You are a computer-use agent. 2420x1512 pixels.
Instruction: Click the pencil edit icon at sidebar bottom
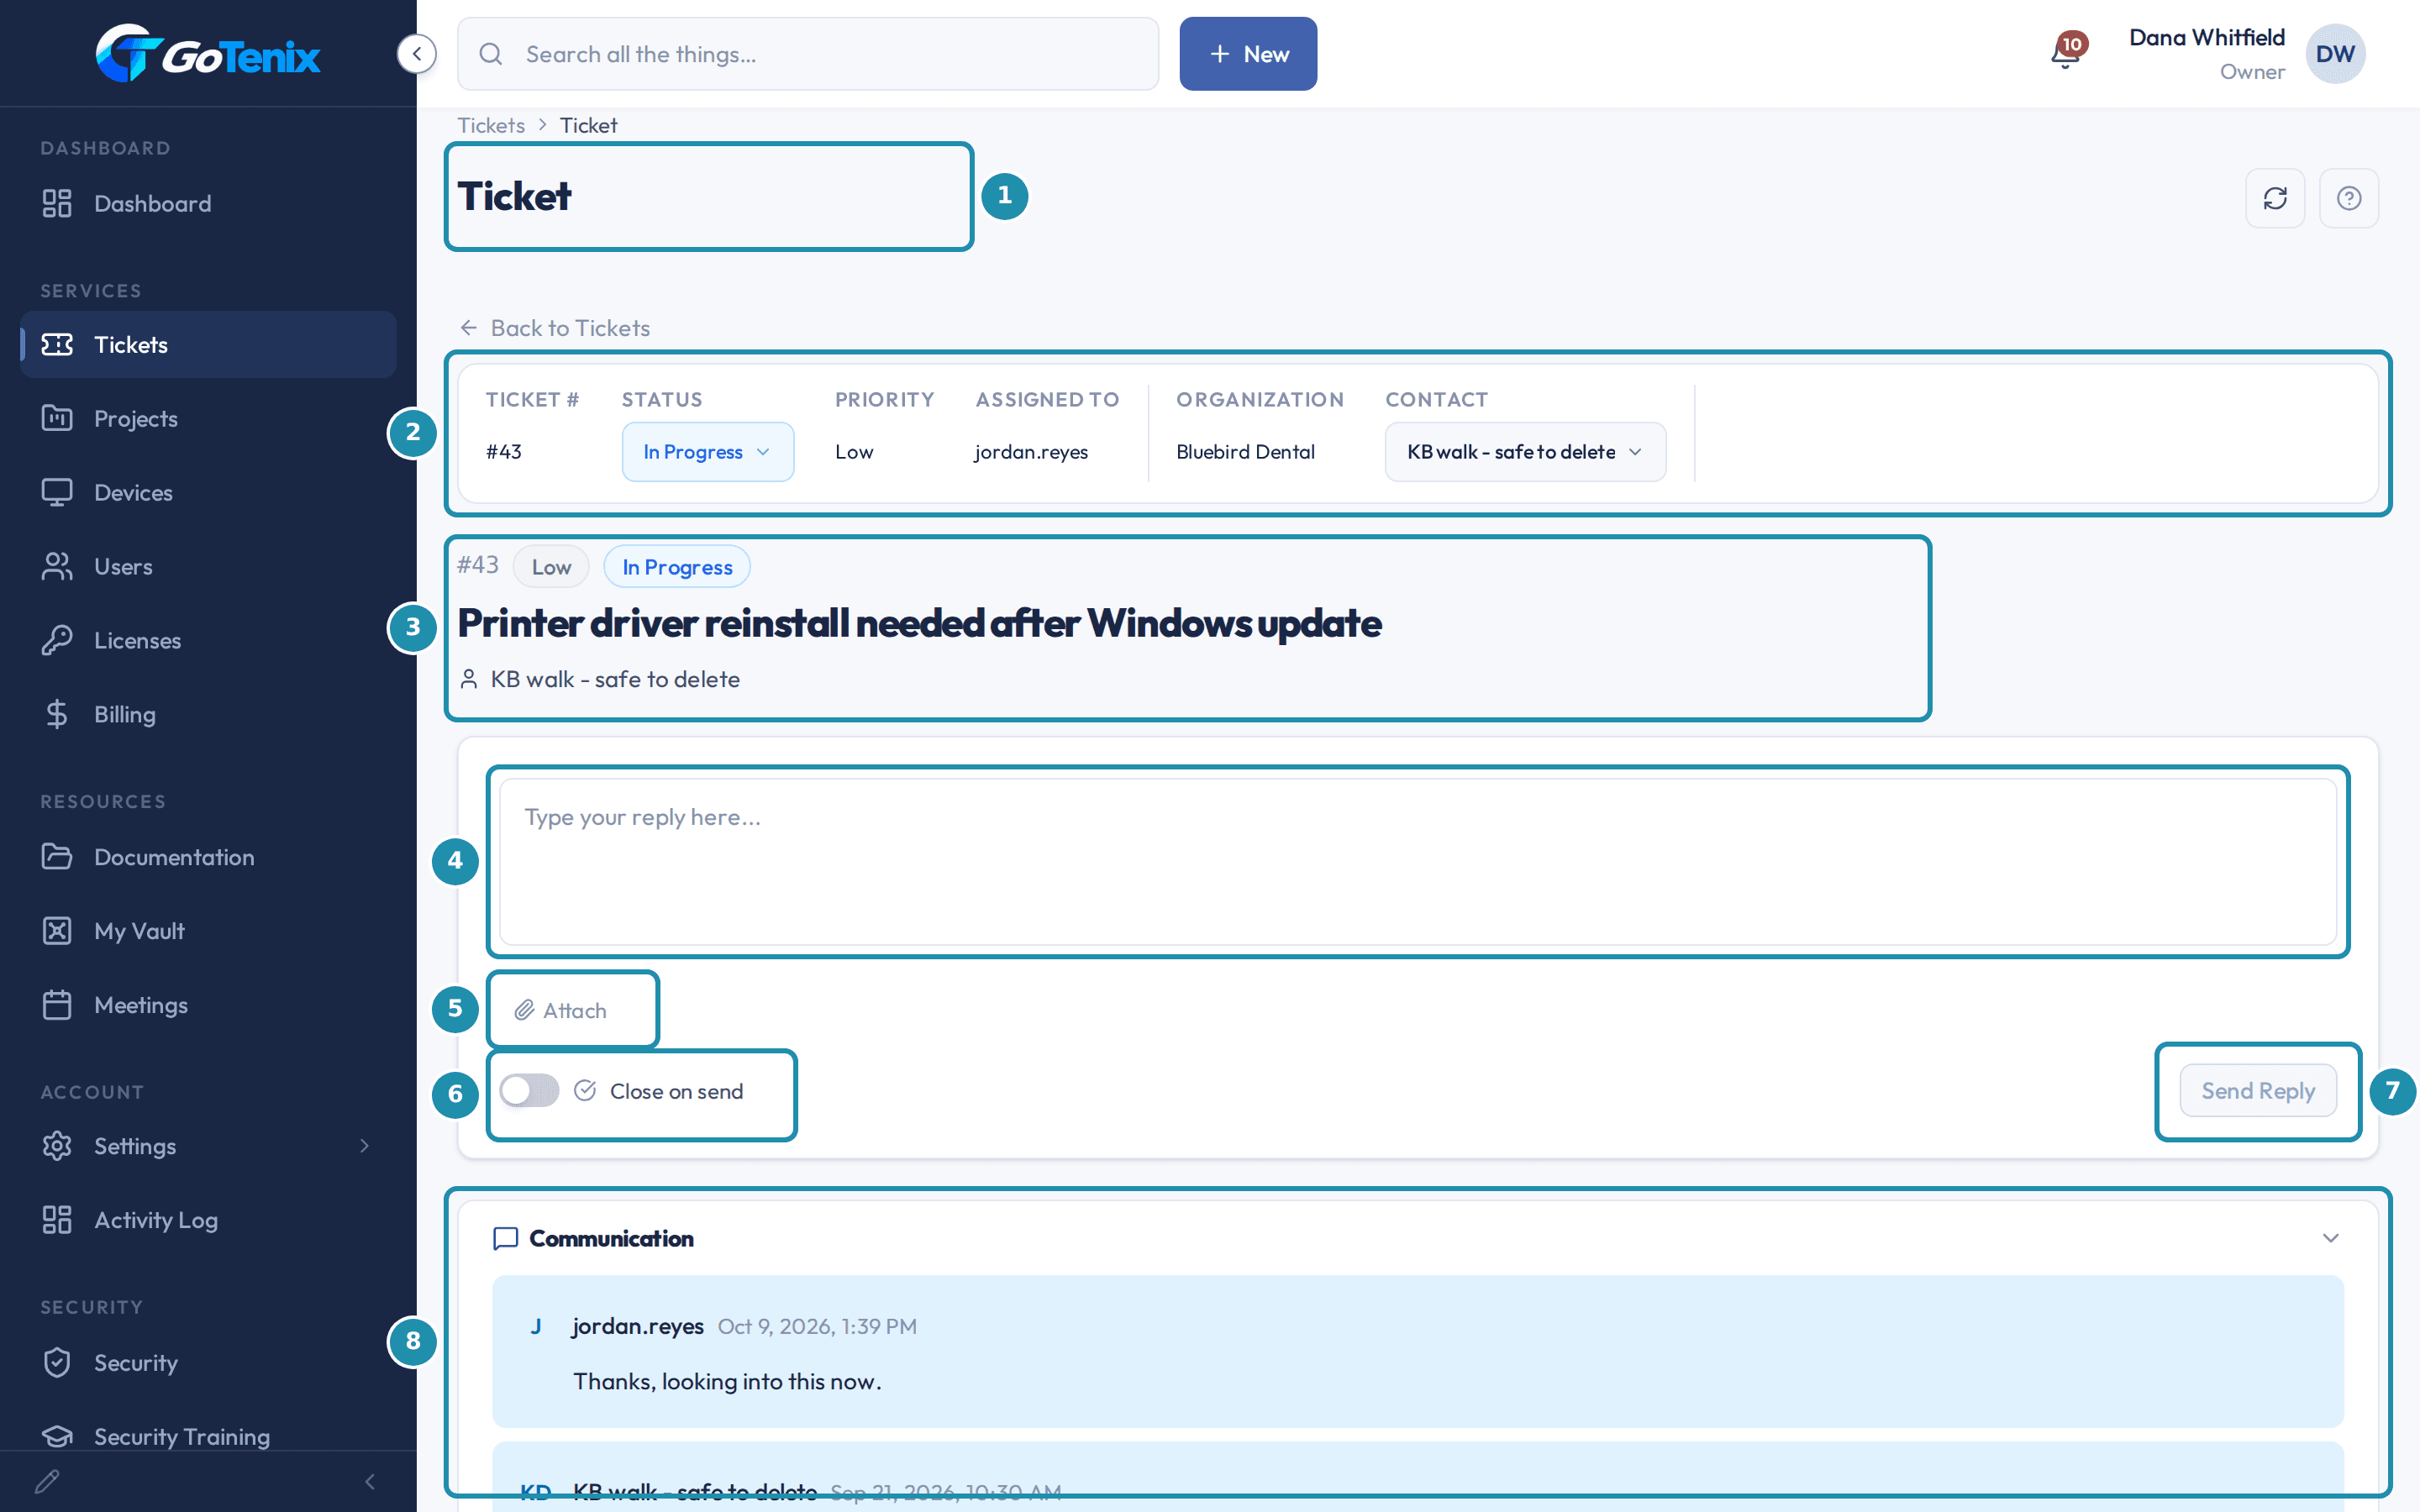tap(47, 1481)
